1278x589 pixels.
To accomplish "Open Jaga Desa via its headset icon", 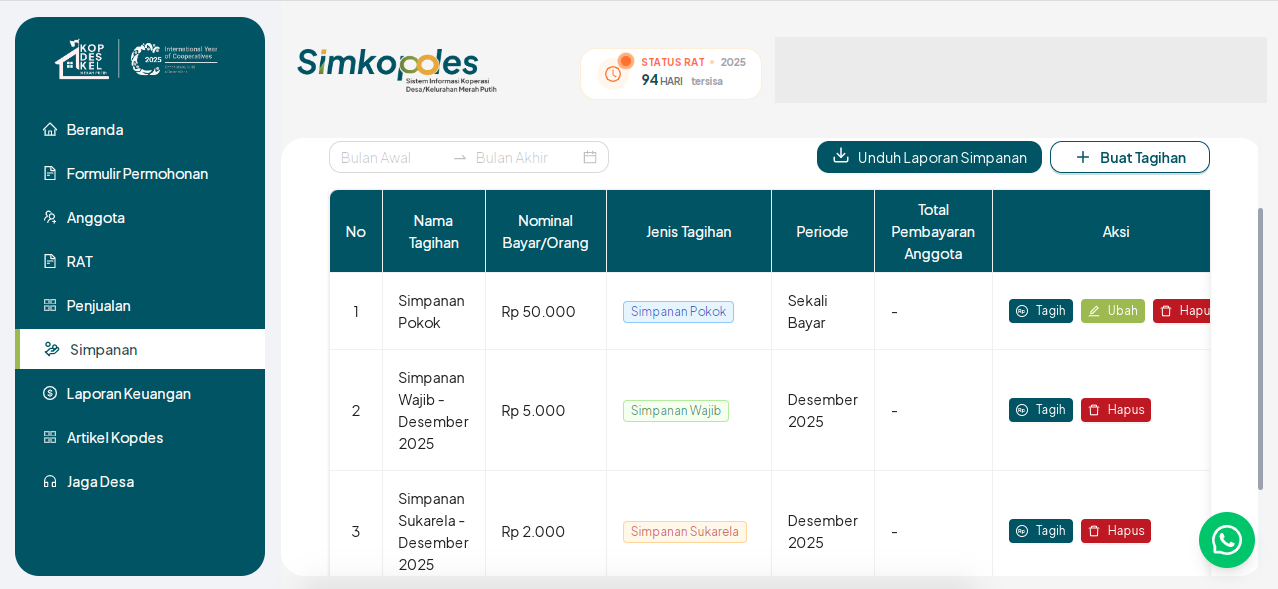I will click(48, 481).
